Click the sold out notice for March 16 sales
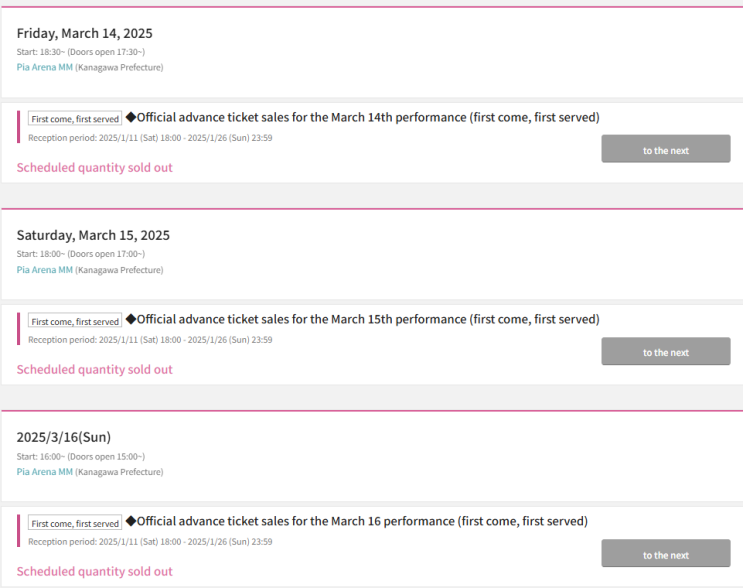 [94, 571]
